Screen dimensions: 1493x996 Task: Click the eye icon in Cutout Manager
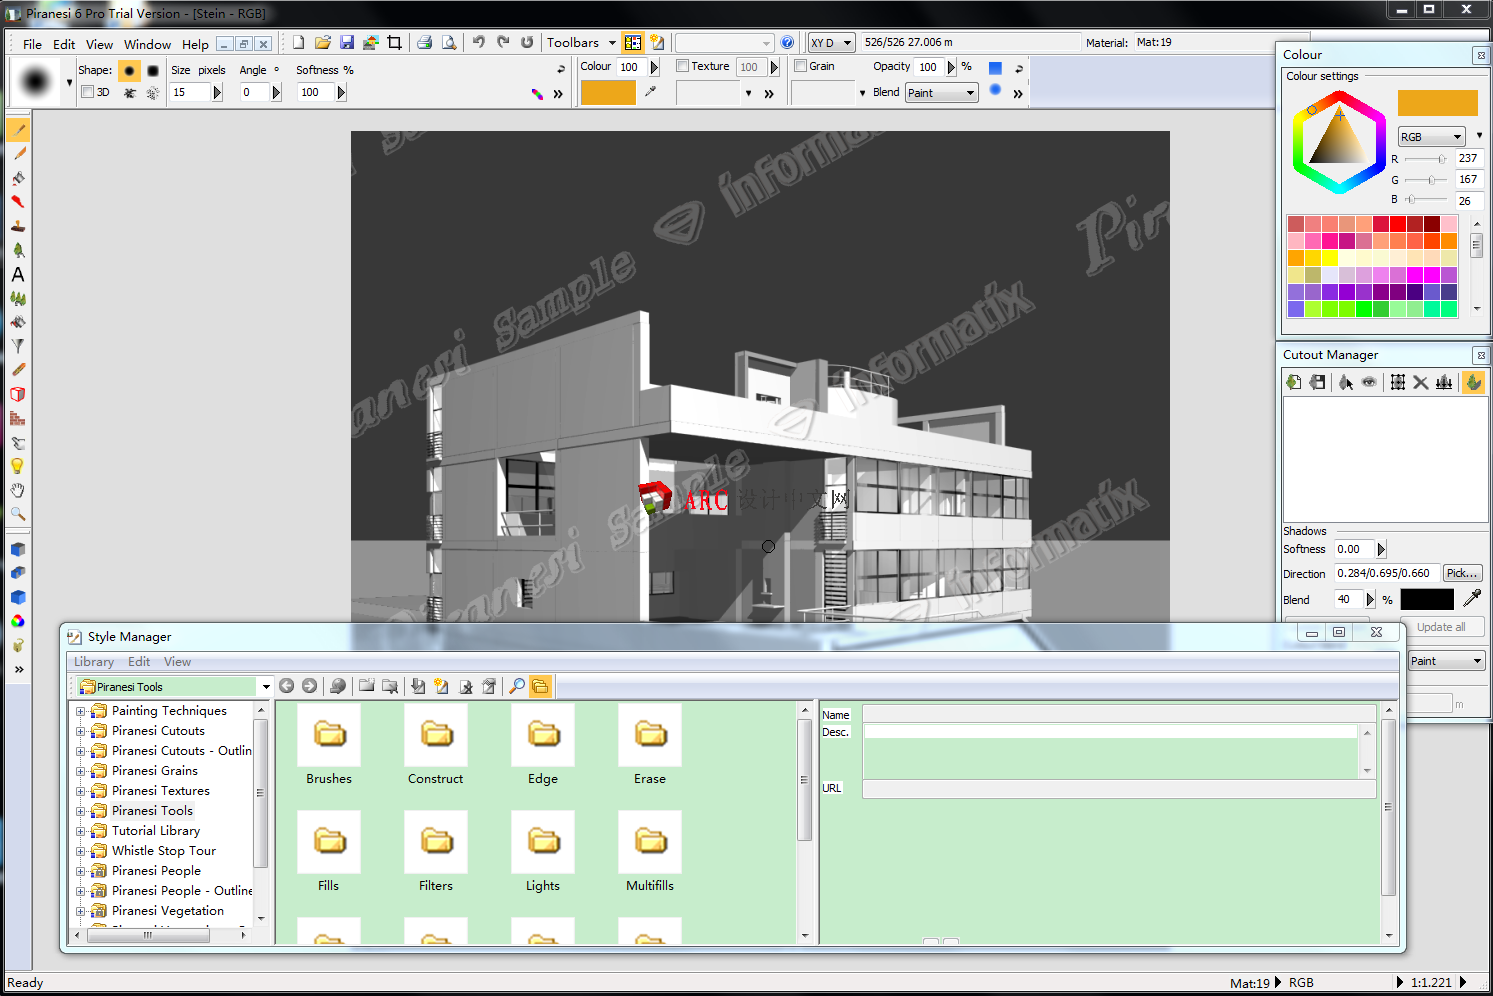1369,382
